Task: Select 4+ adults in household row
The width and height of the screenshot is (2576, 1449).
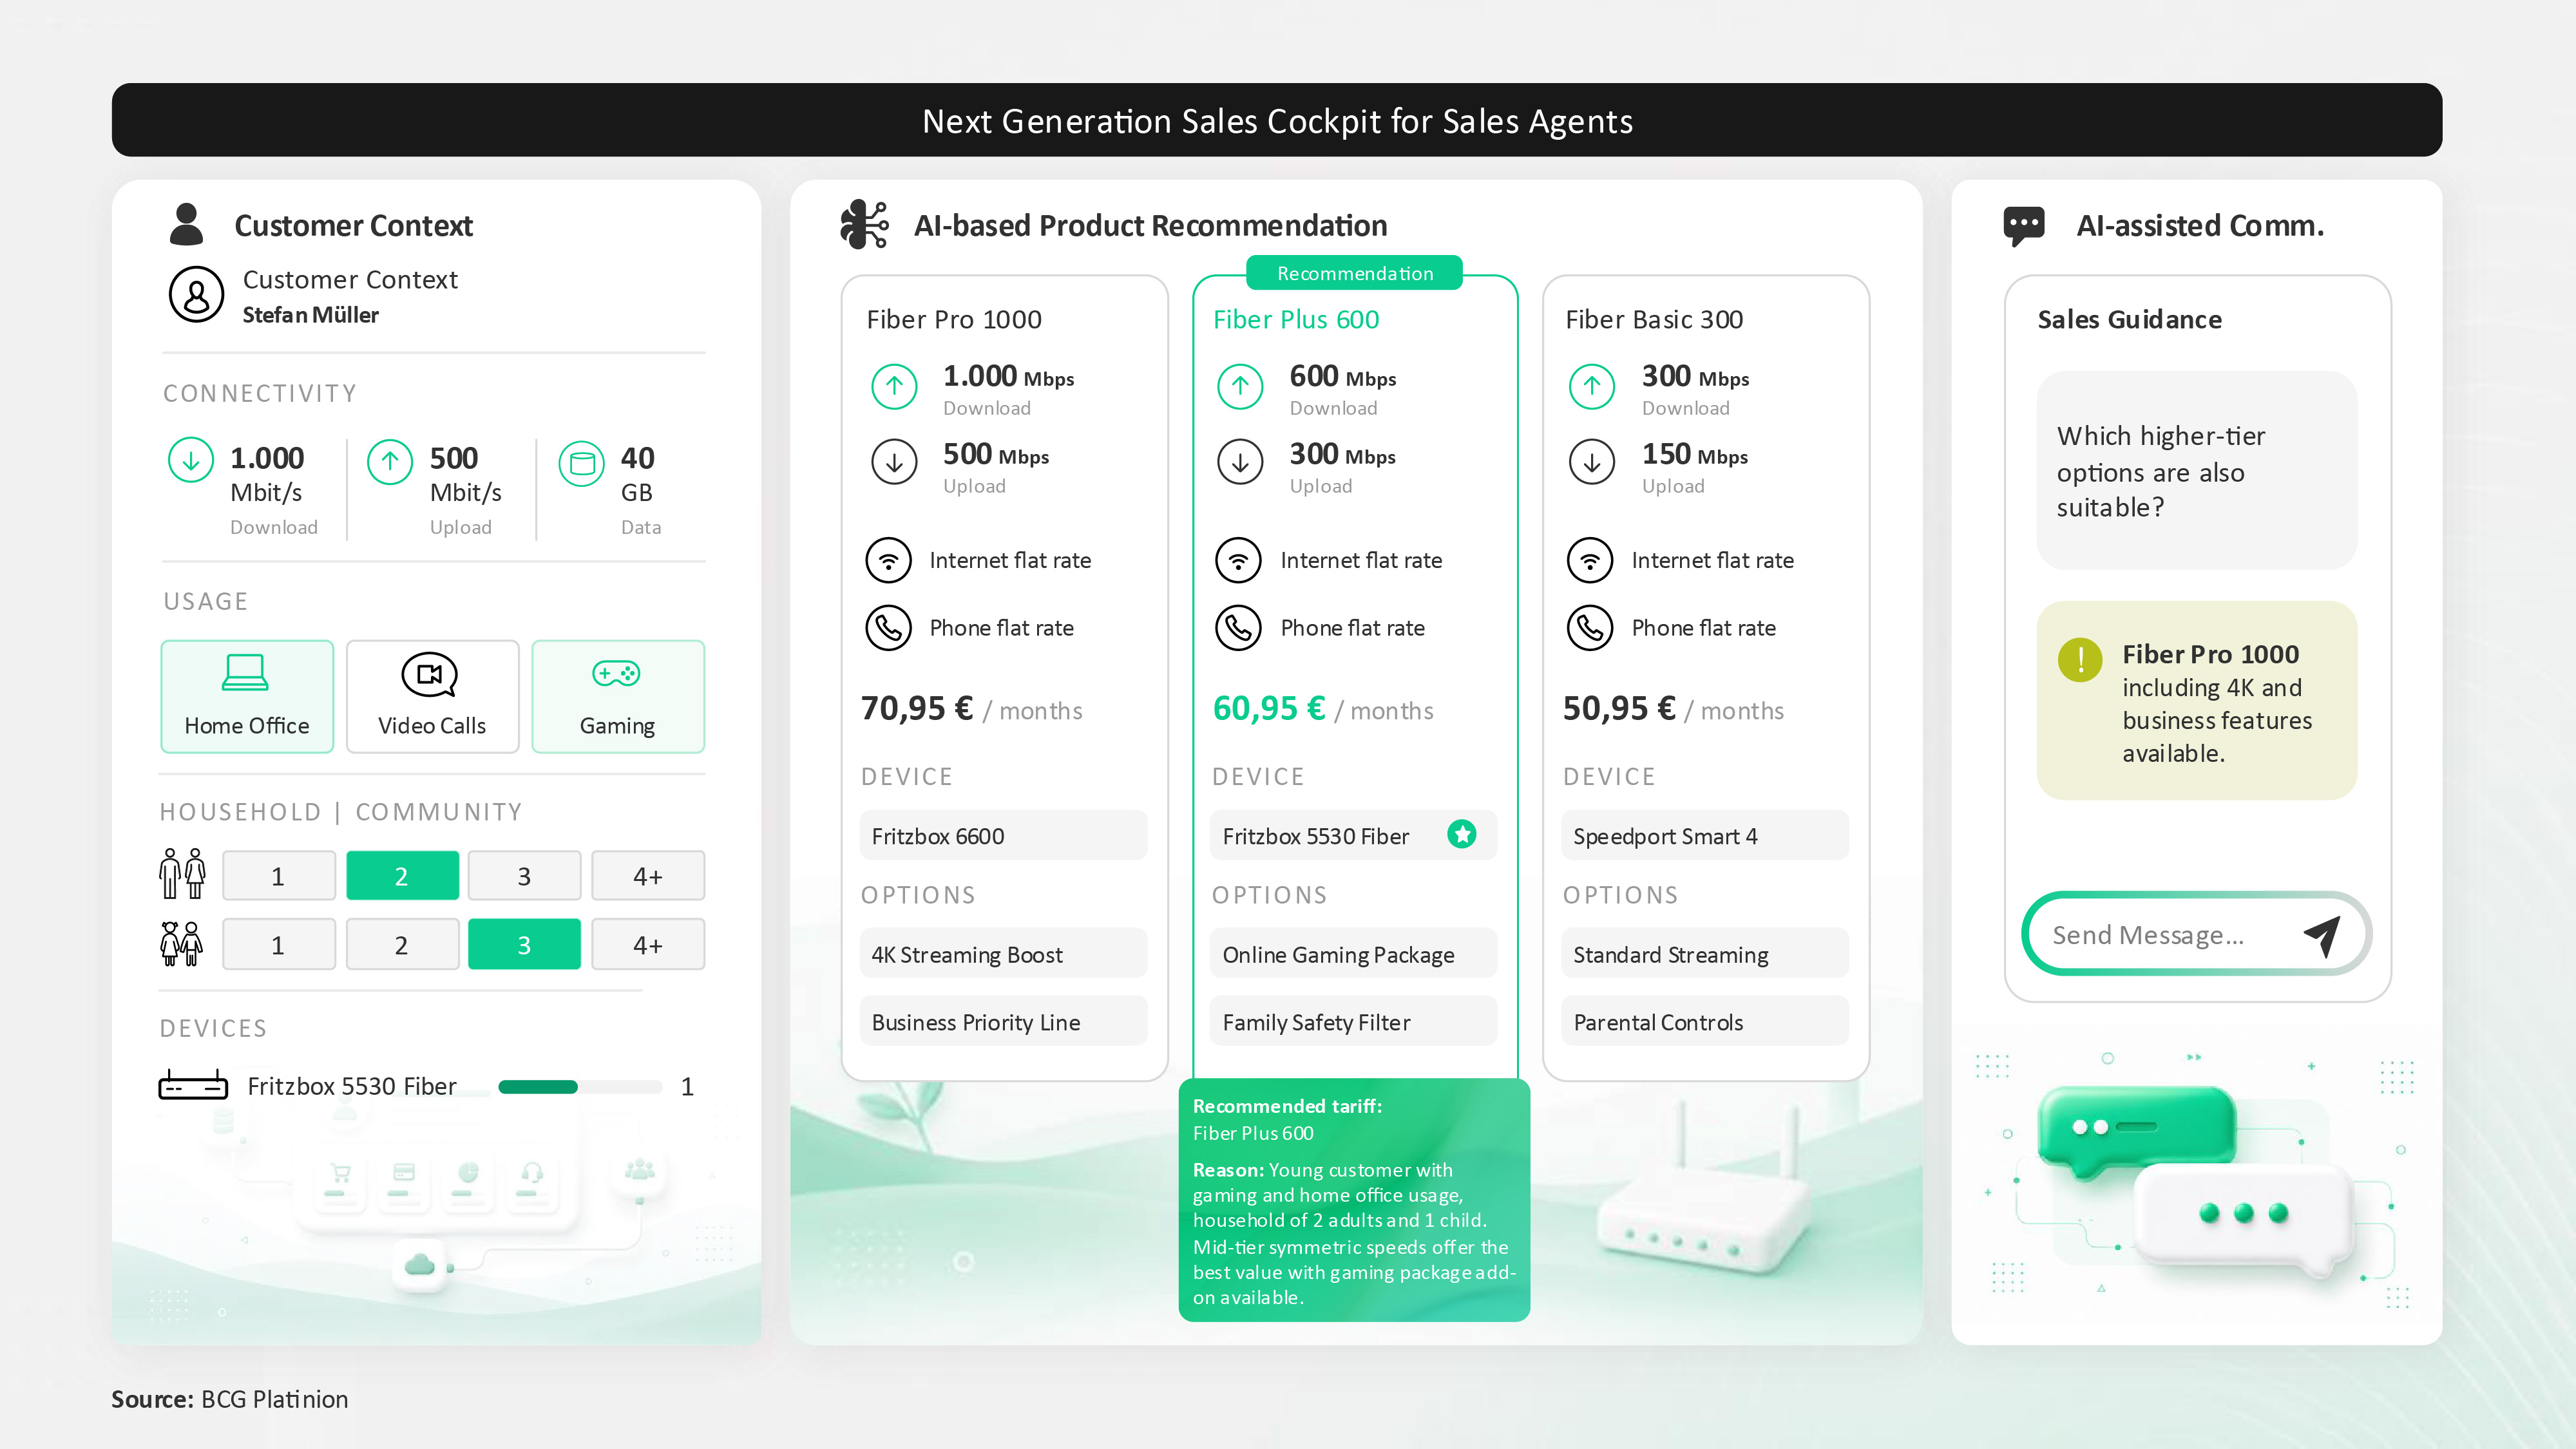Action: [x=648, y=876]
